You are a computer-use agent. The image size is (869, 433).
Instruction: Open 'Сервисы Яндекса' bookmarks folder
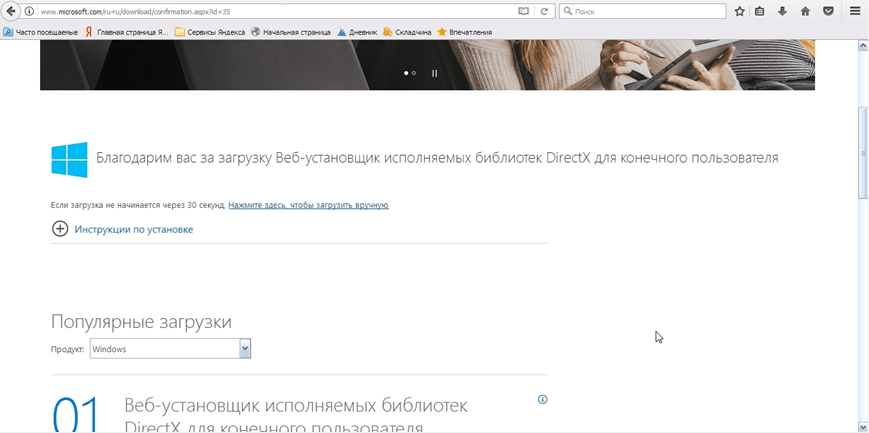[x=209, y=32]
